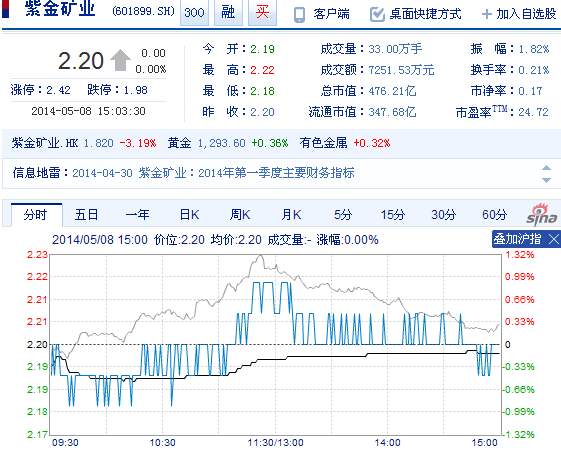This screenshot has height=450, width=561.
Task: Click the 流通市值 value 347.68亿
Action: 392,112
